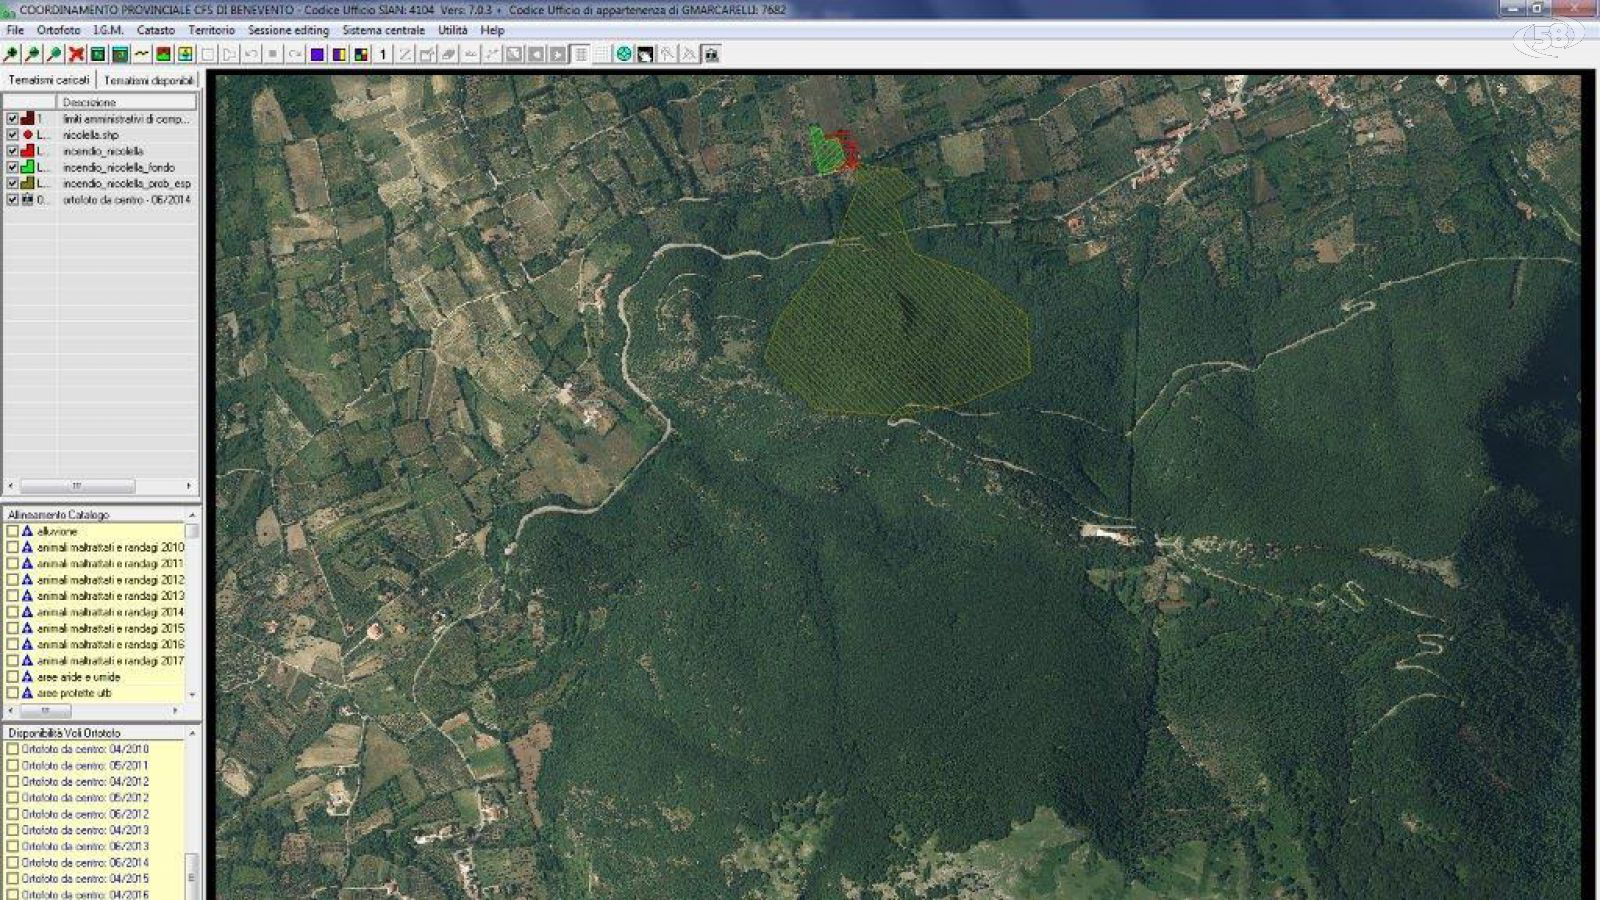Screen dimensions: 1600x900
Task: Open the Sessione editing menu
Action: (x=288, y=30)
